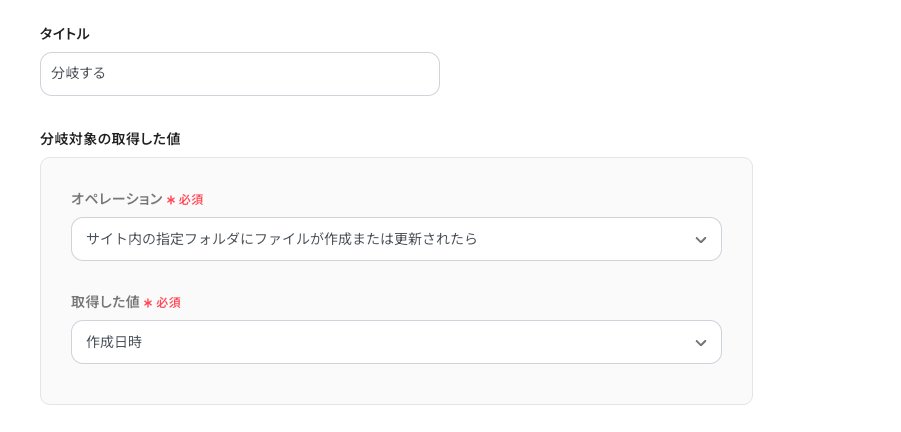Click the gray panel background below 作成日時
901x432 pixels.
[396, 384]
